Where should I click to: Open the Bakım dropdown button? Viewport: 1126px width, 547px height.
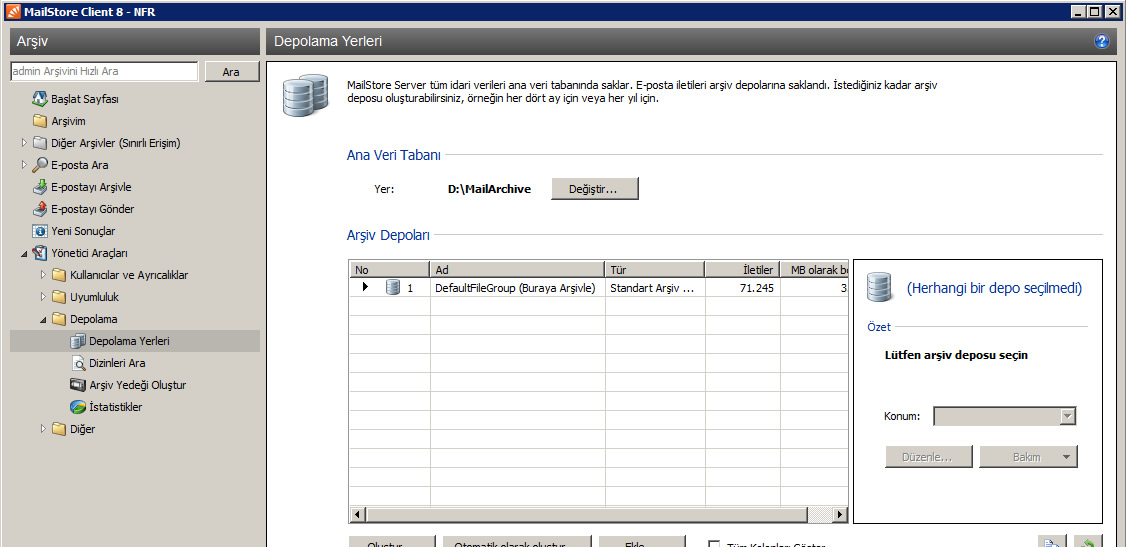pyautogui.click(x=1028, y=457)
